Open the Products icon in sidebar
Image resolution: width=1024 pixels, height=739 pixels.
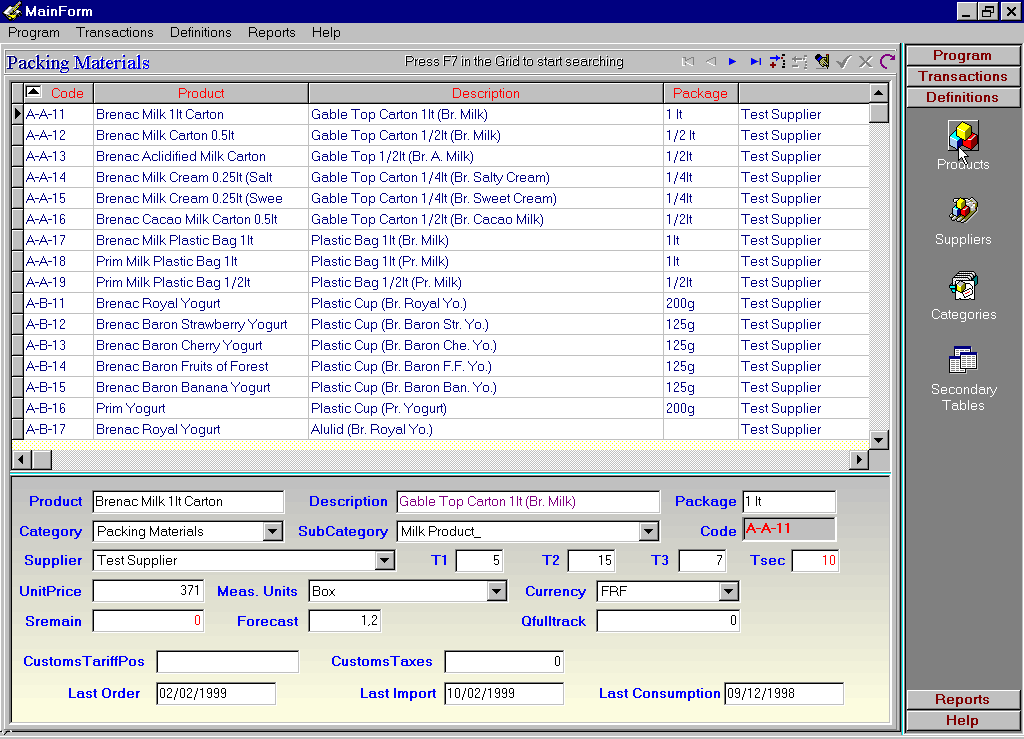[963, 137]
